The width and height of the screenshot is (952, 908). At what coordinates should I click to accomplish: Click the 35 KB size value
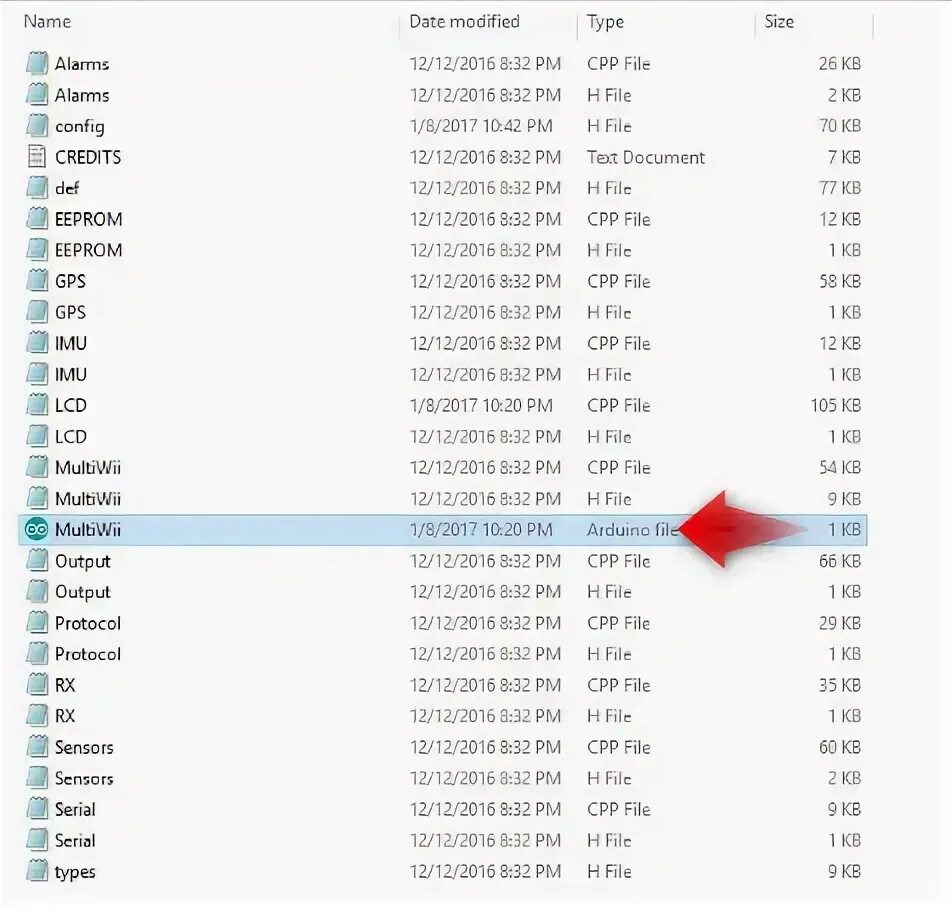click(840, 685)
